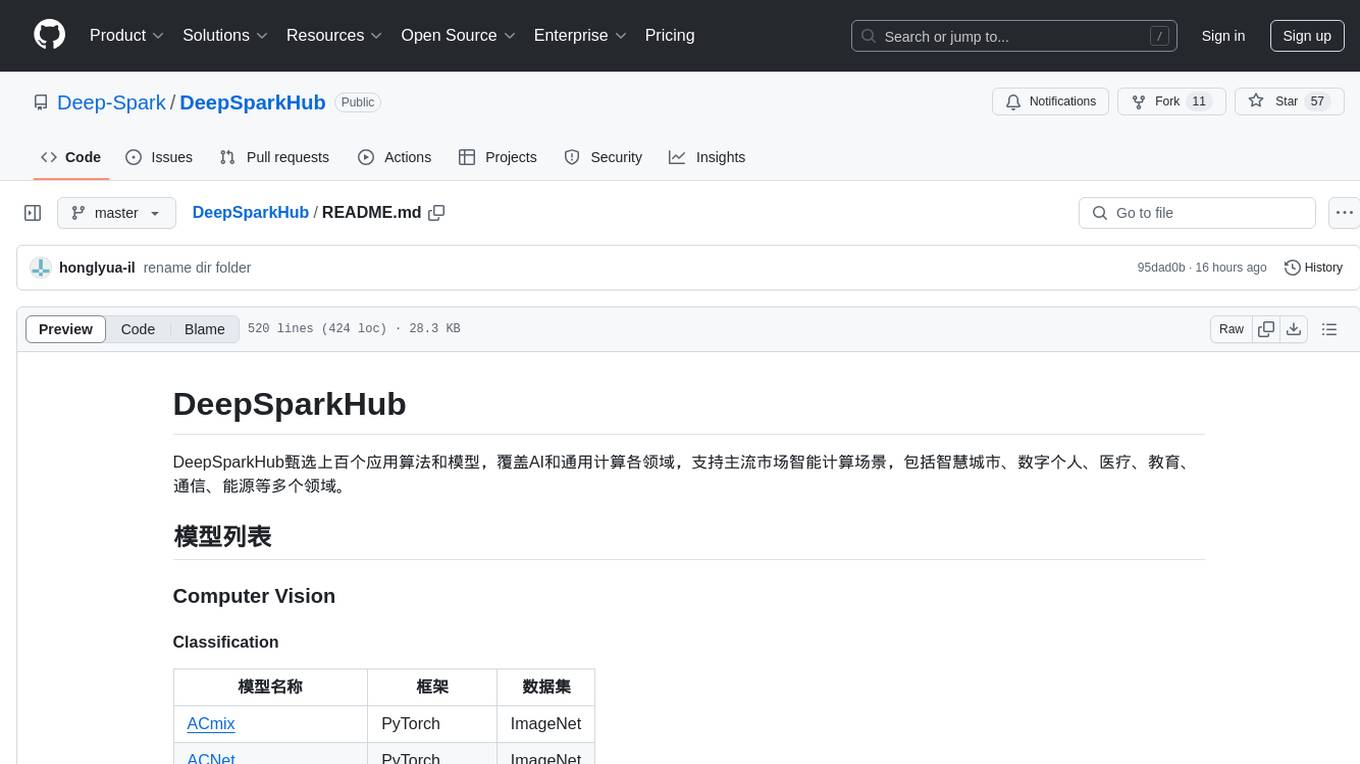Image resolution: width=1360 pixels, height=764 pixels.
Task: Open the Deep-Spark owner link
Action: click(112, 102)
